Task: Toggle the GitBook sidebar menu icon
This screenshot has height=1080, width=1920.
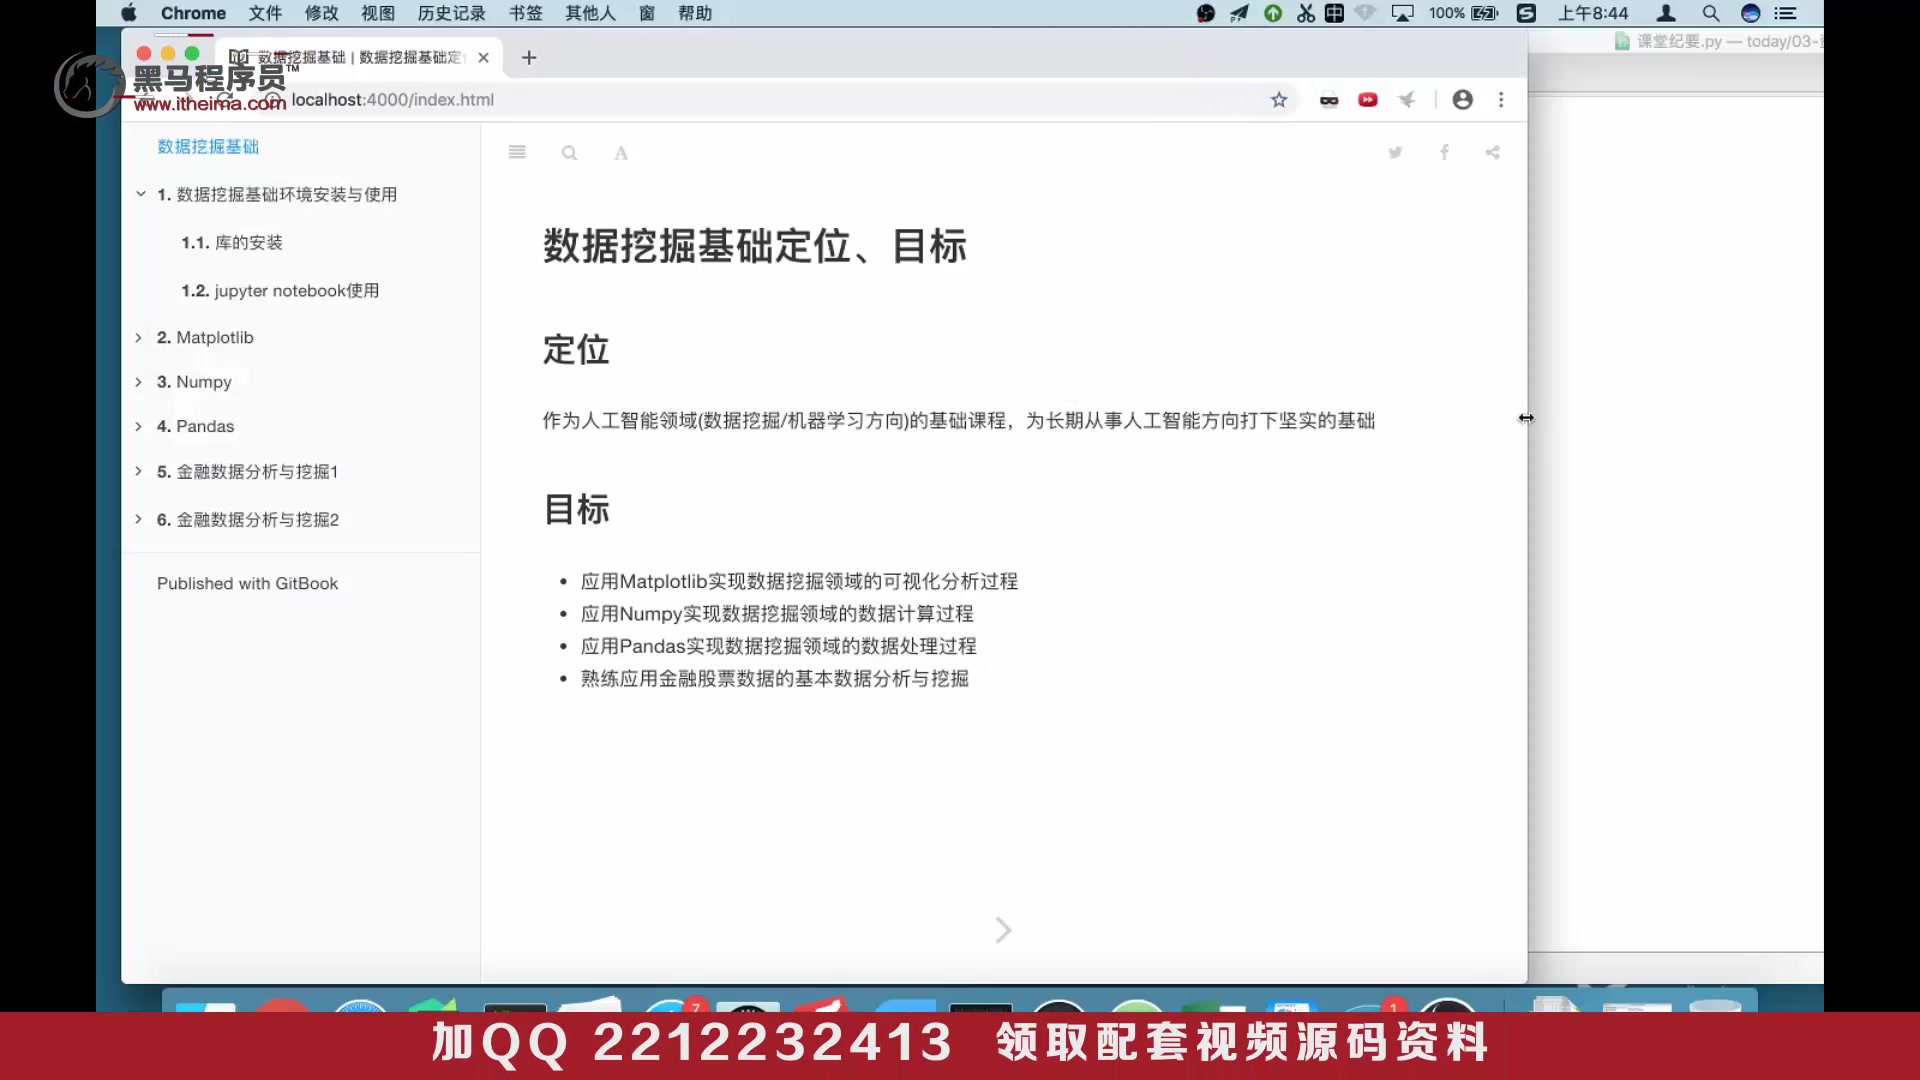Action: point(517,152)
